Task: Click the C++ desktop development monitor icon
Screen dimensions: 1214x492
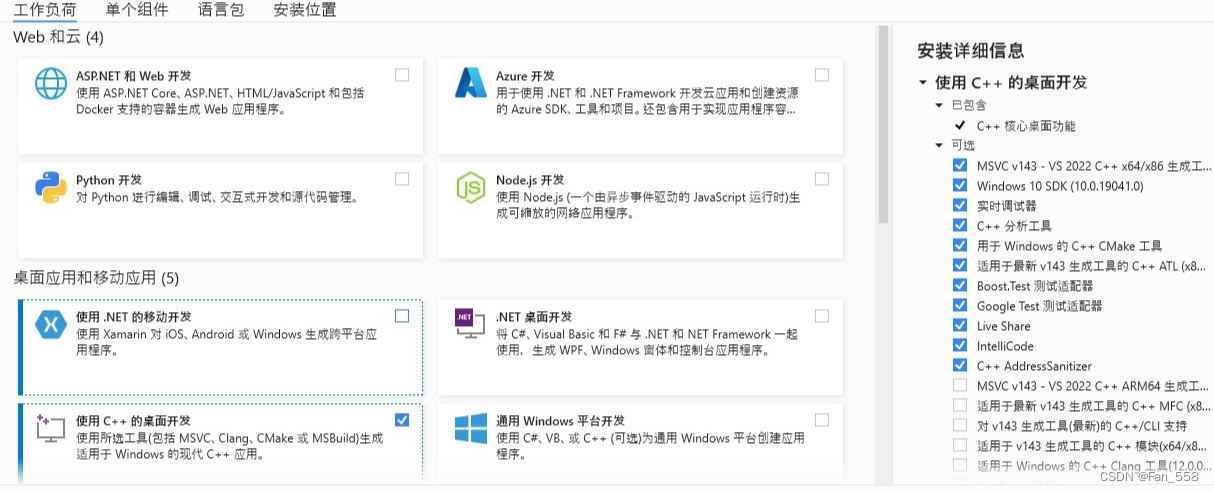Action: click(x=51, y=429)
